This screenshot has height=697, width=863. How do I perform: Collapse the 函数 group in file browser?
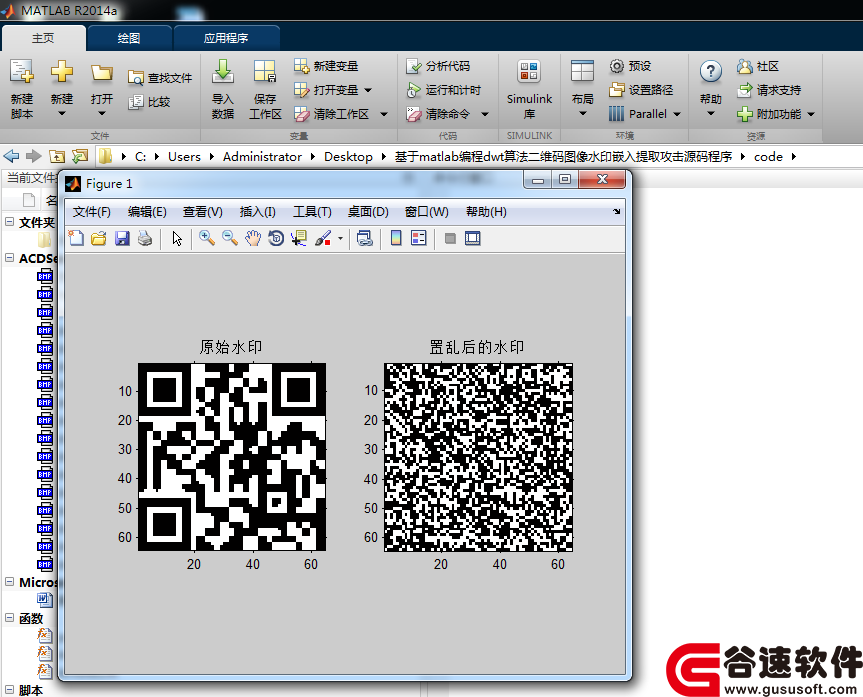point(9,618)
